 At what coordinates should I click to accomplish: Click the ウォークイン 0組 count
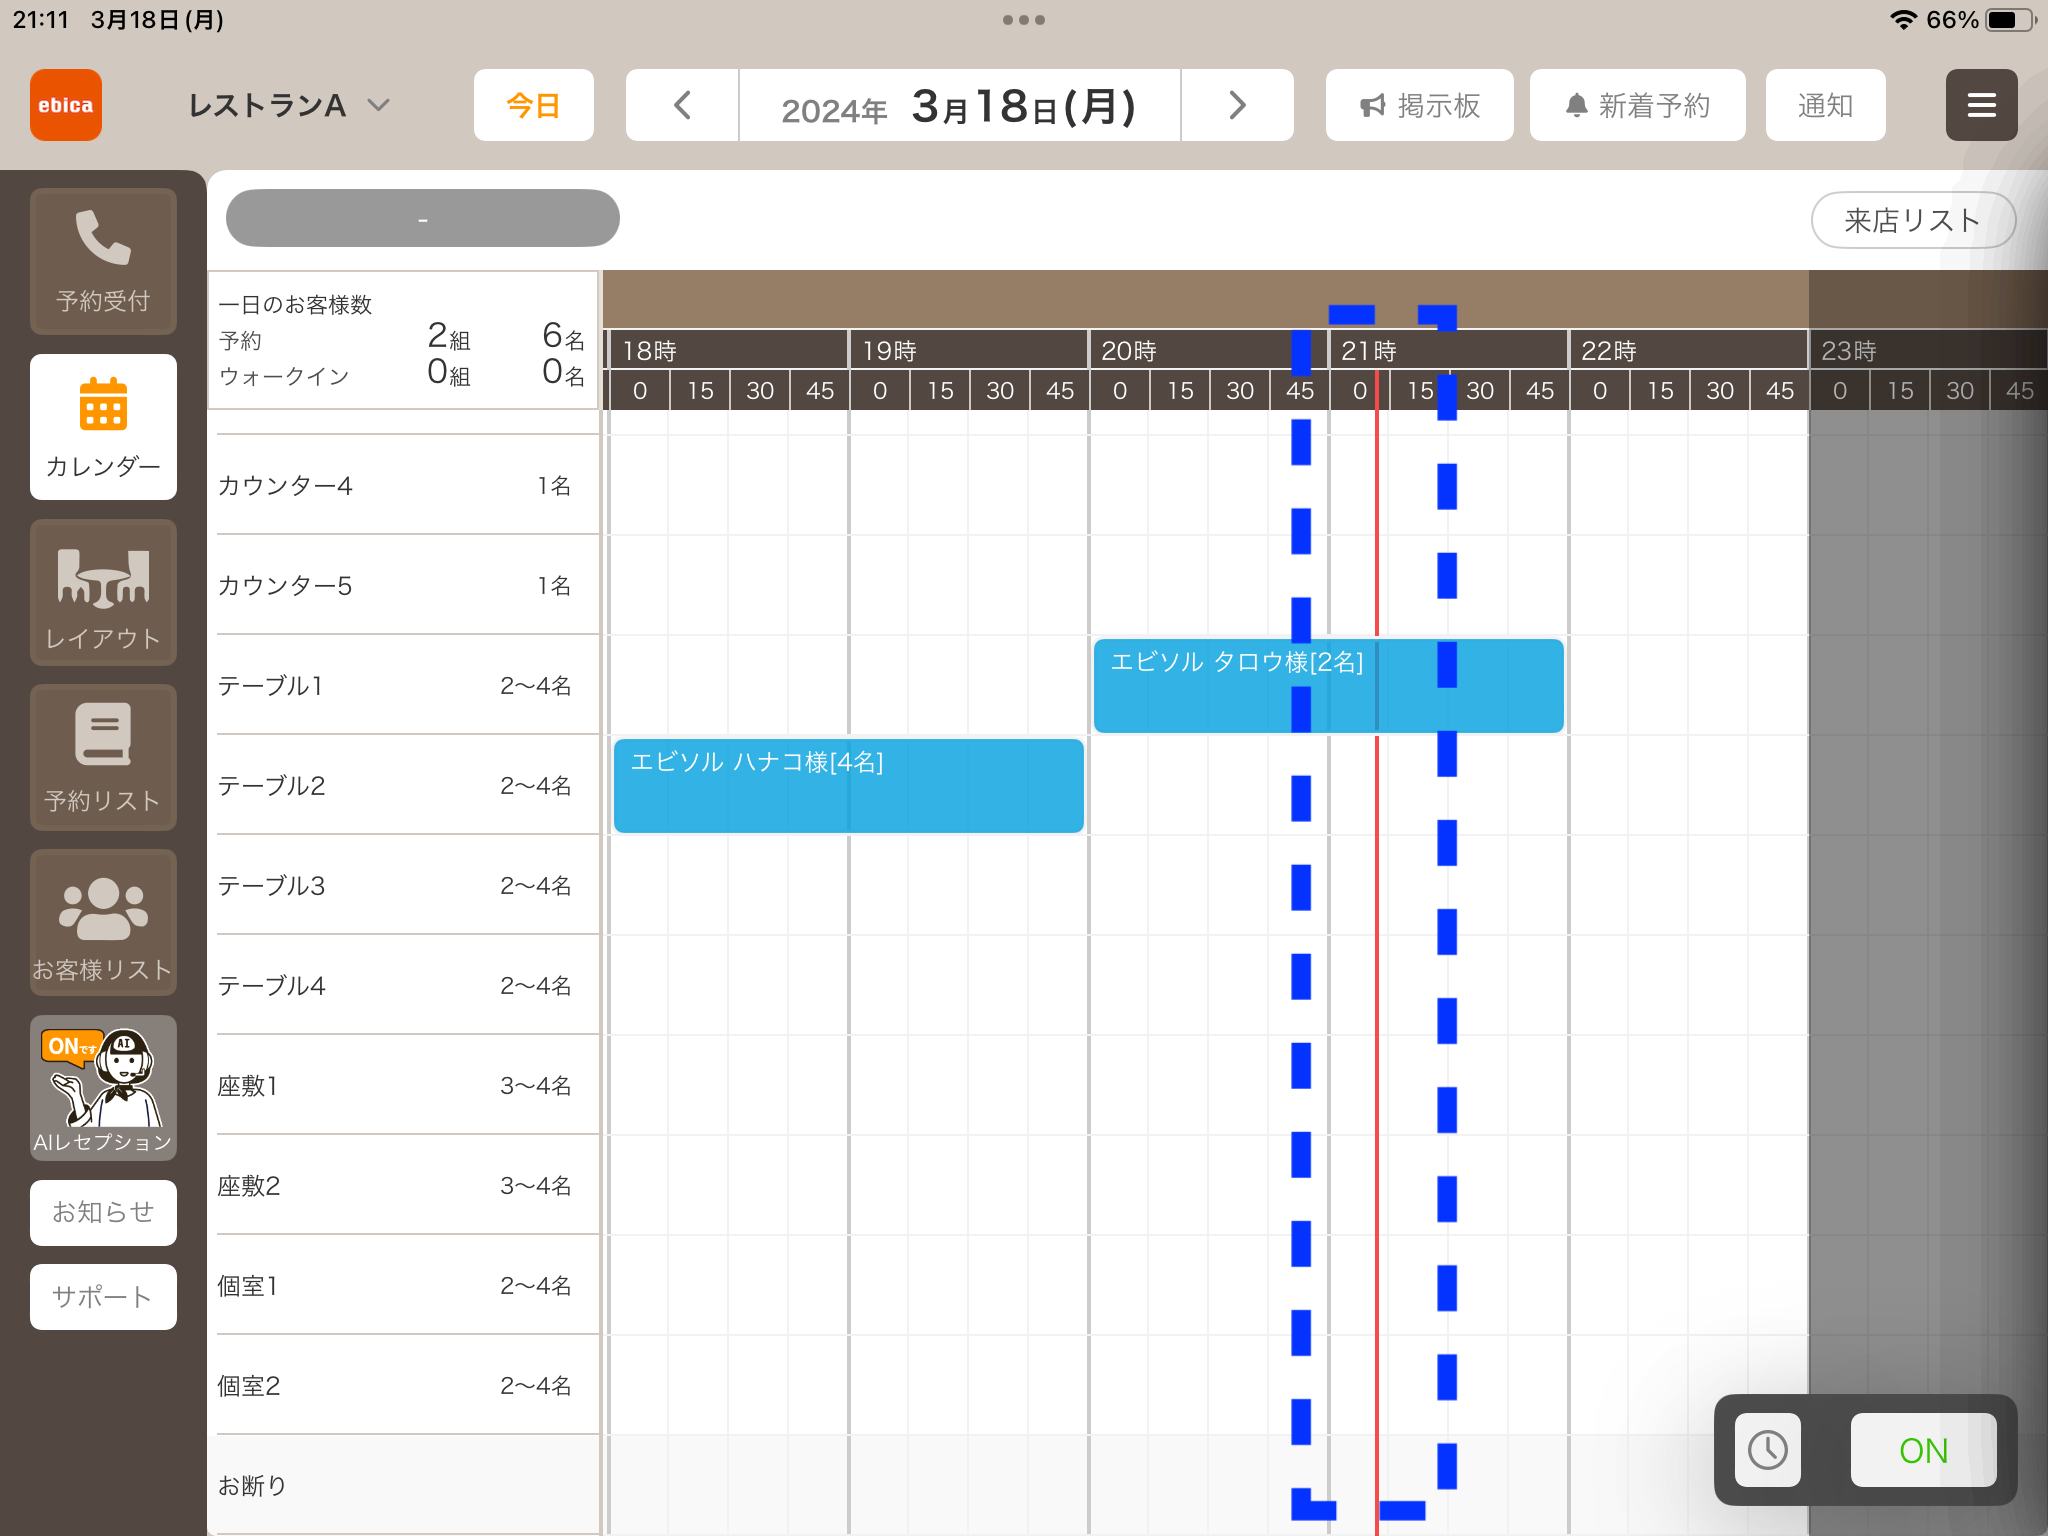click(403, 375)
